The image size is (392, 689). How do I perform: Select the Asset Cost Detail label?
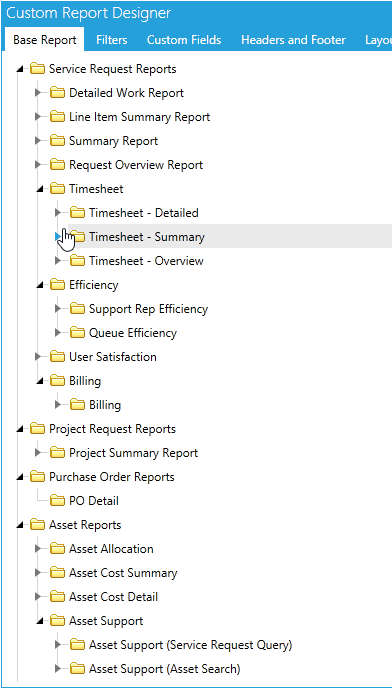113,597
